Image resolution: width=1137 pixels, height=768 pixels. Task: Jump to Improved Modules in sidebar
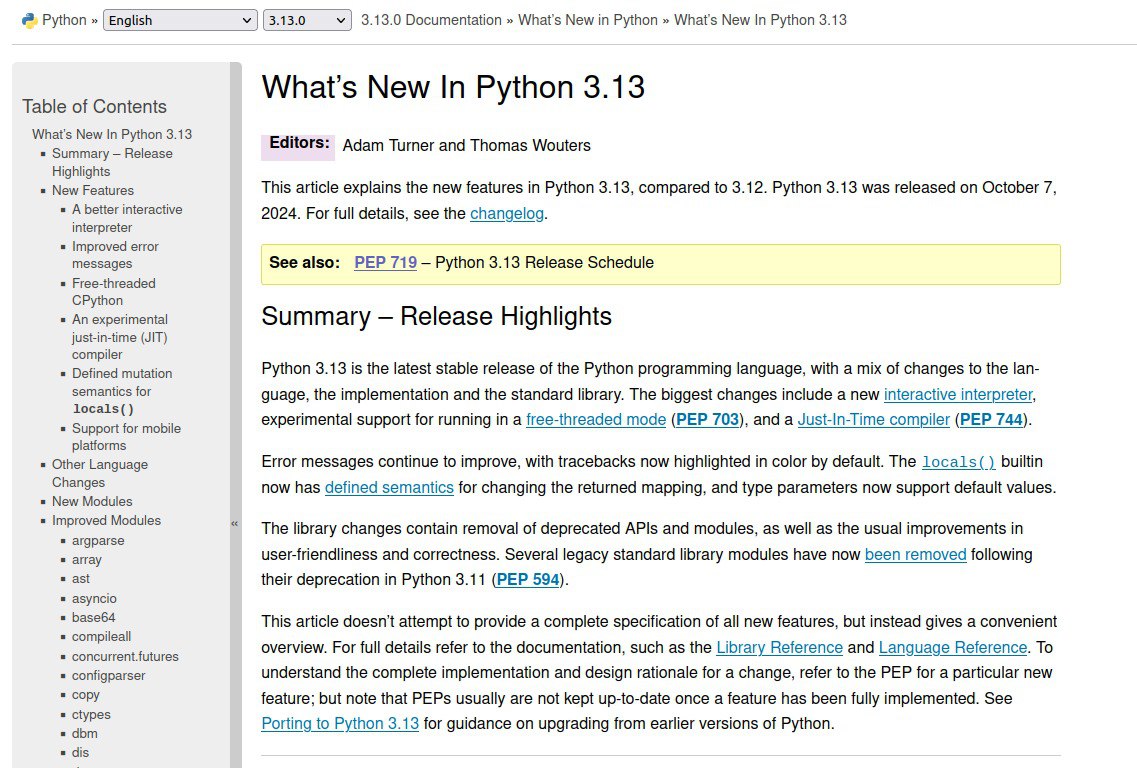click(x=106, y=521)
